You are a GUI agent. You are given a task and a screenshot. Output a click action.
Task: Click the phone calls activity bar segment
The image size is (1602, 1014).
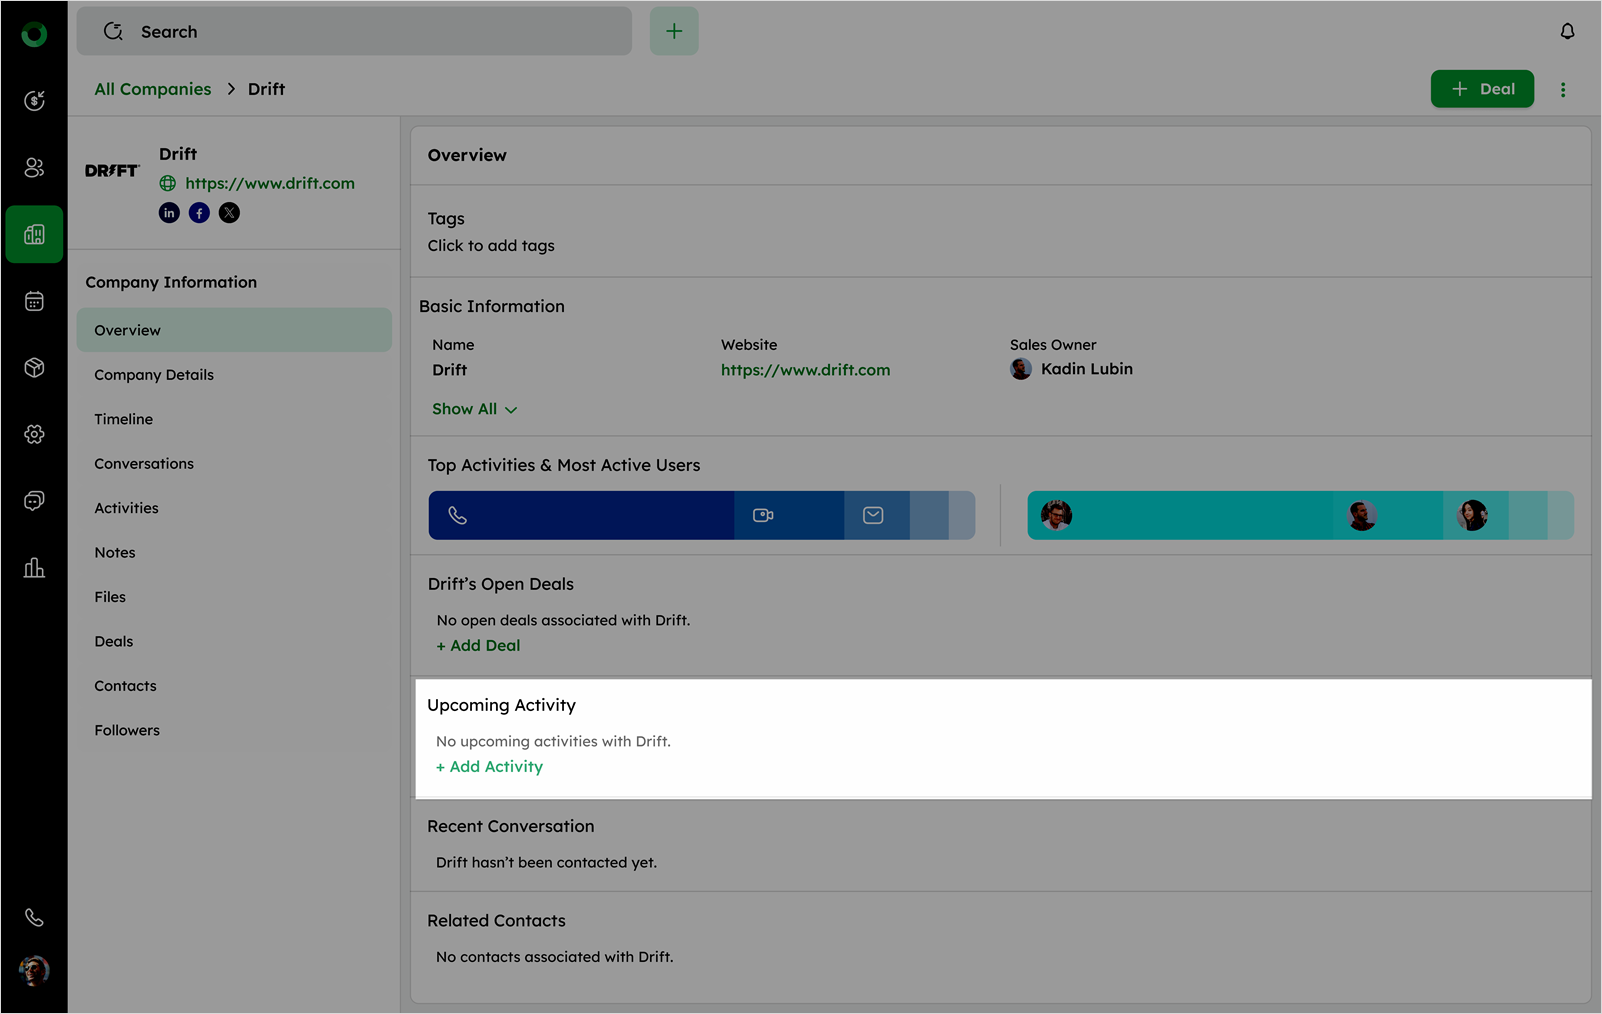click(581, 516)
